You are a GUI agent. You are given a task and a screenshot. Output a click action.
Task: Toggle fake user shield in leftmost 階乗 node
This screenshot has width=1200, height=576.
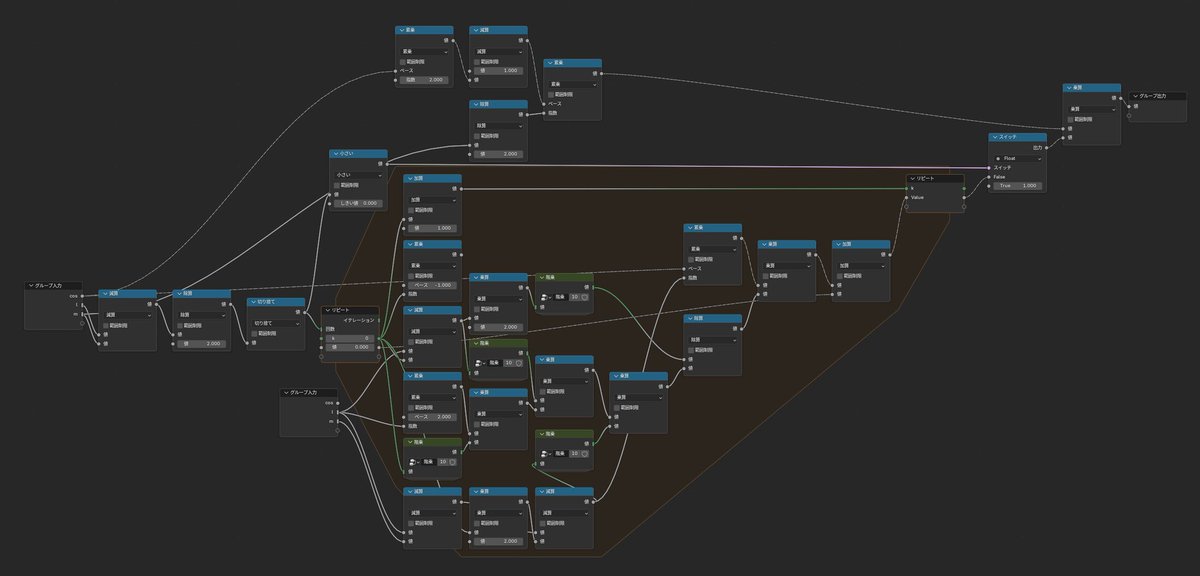click(x=452, y=462)
